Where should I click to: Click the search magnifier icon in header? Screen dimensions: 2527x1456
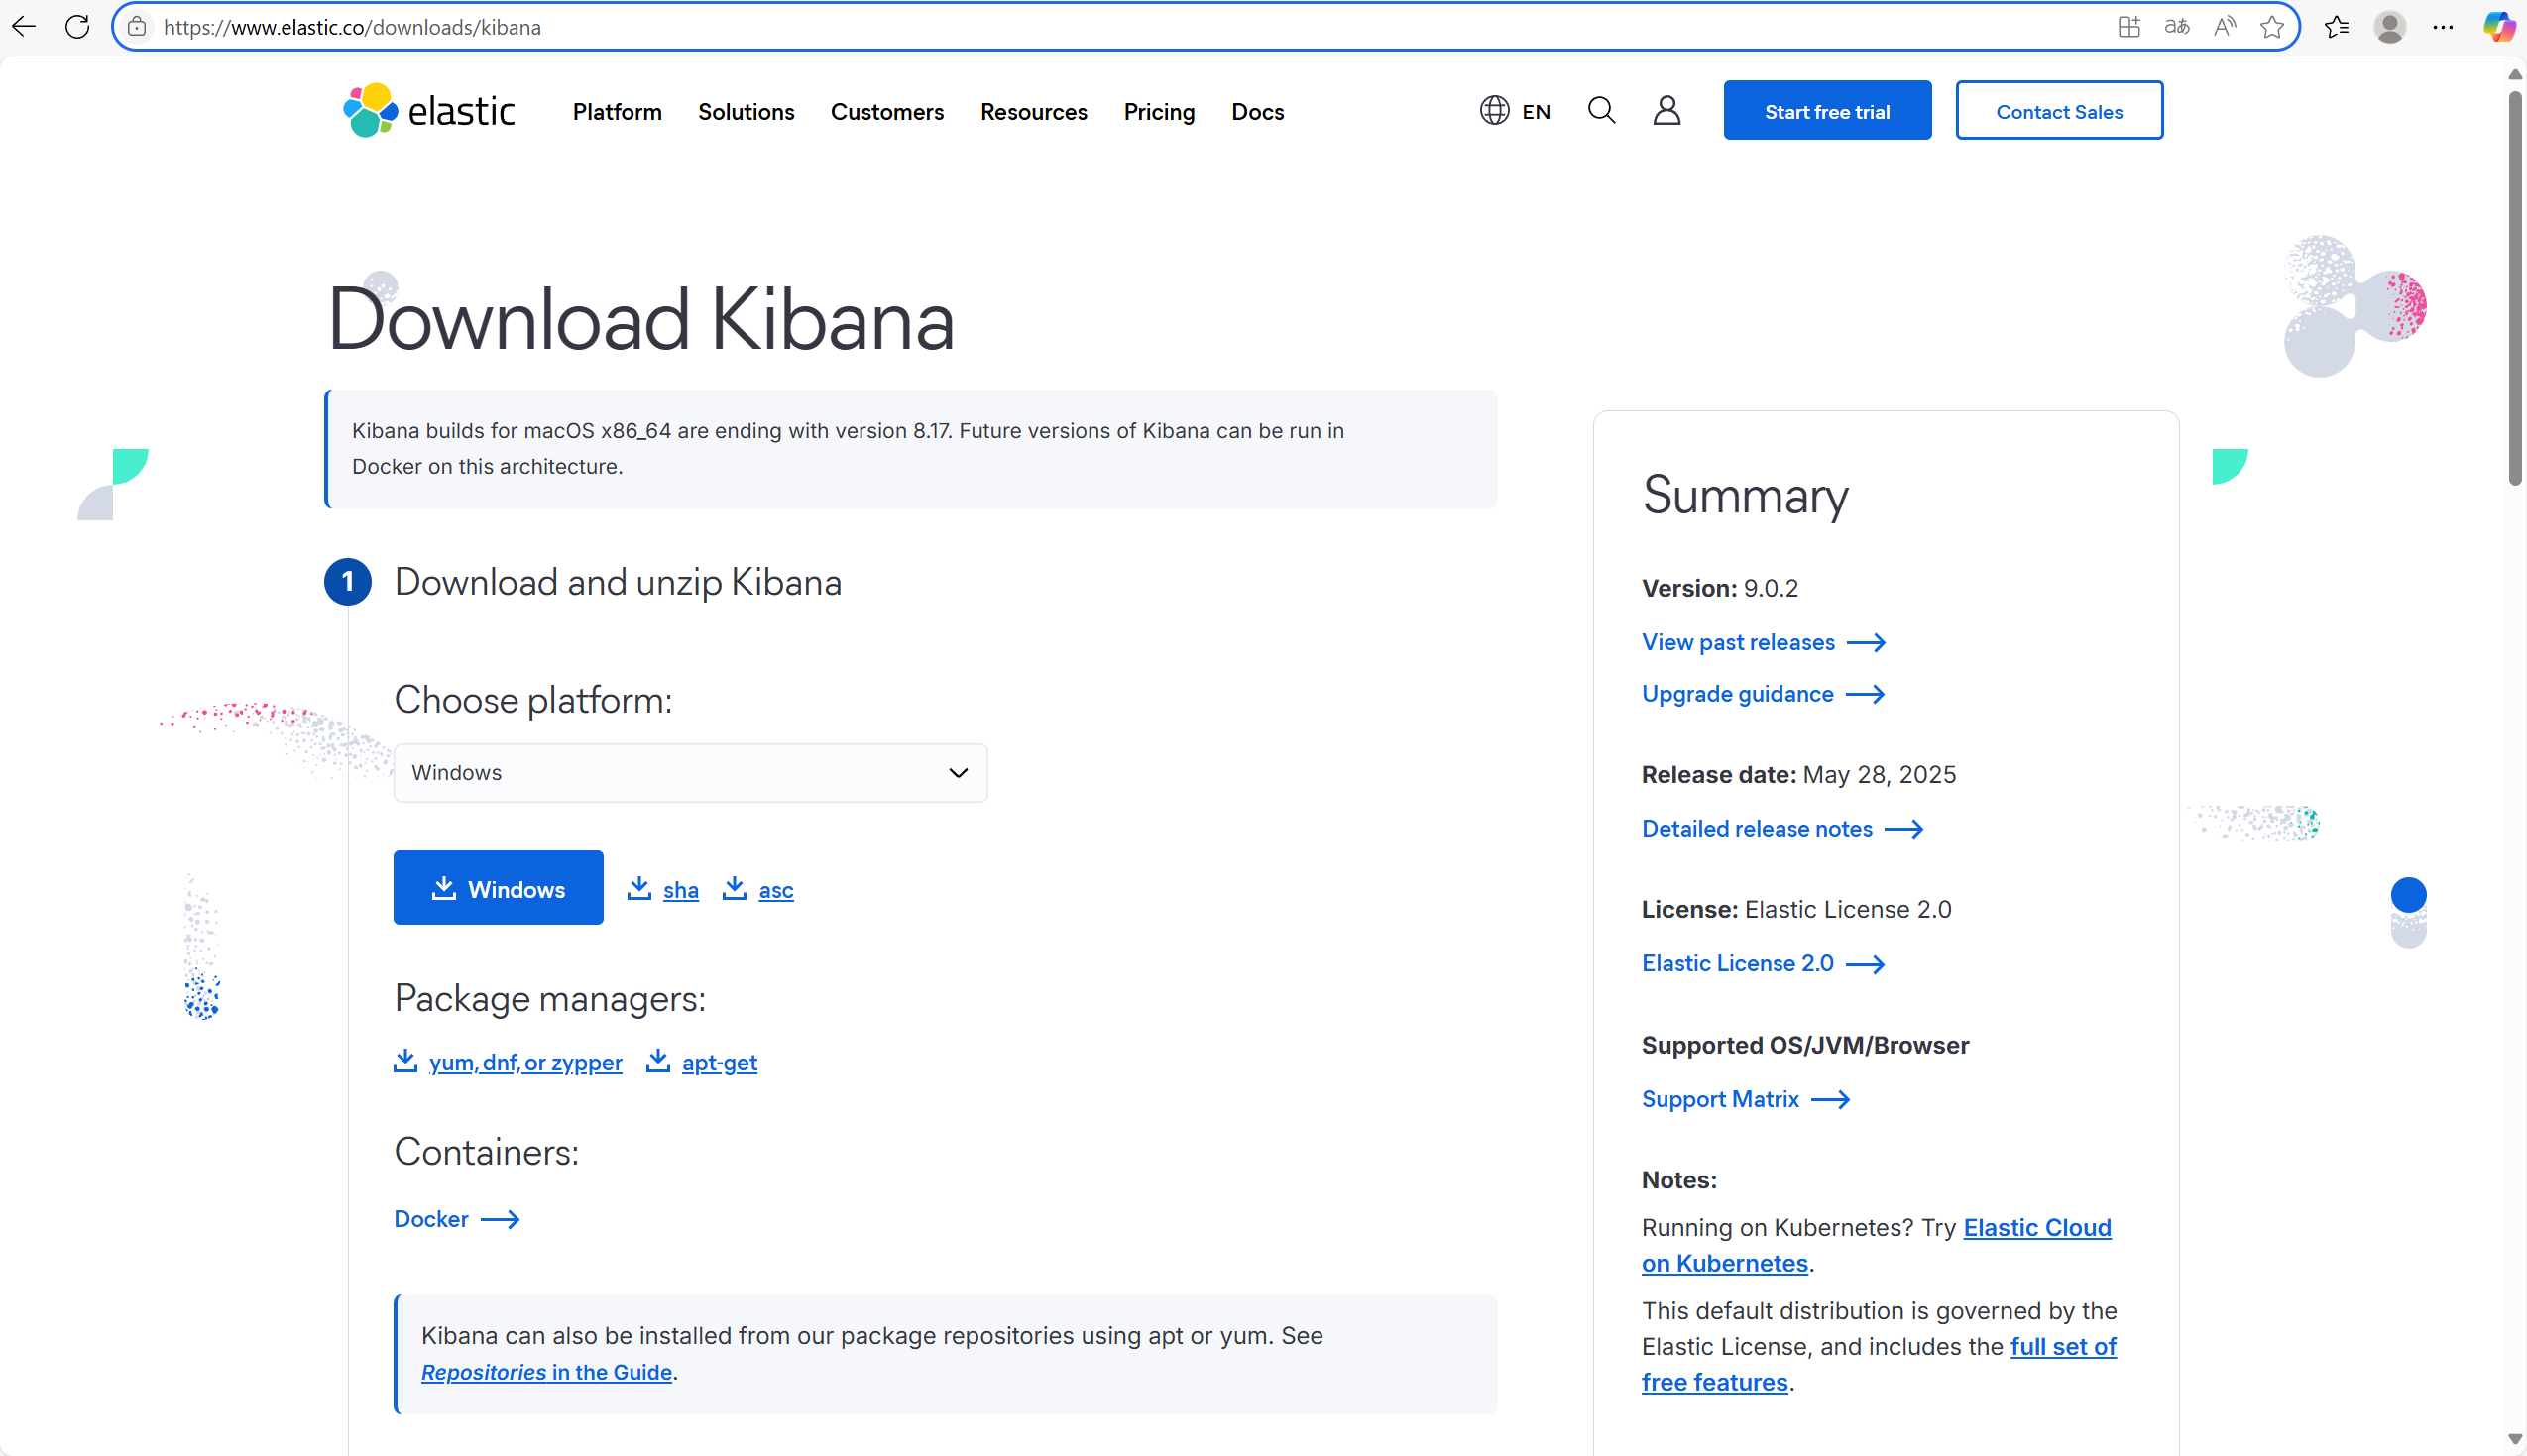point(1601,110)
